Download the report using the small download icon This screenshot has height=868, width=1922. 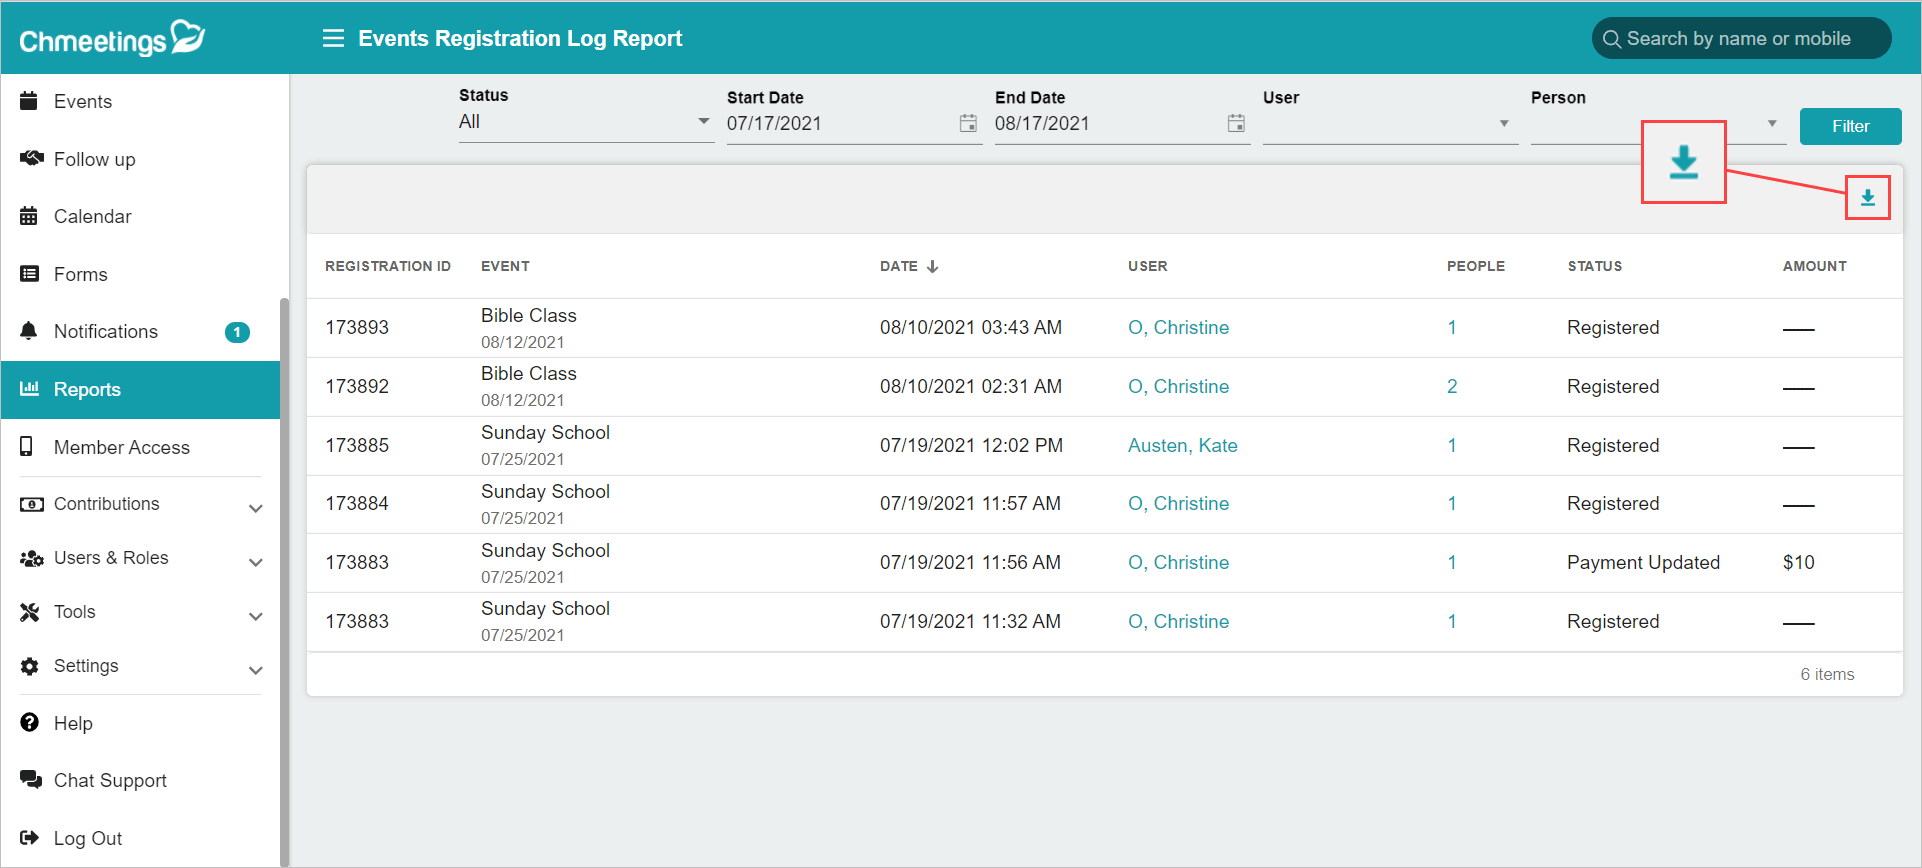[1867, 198]
